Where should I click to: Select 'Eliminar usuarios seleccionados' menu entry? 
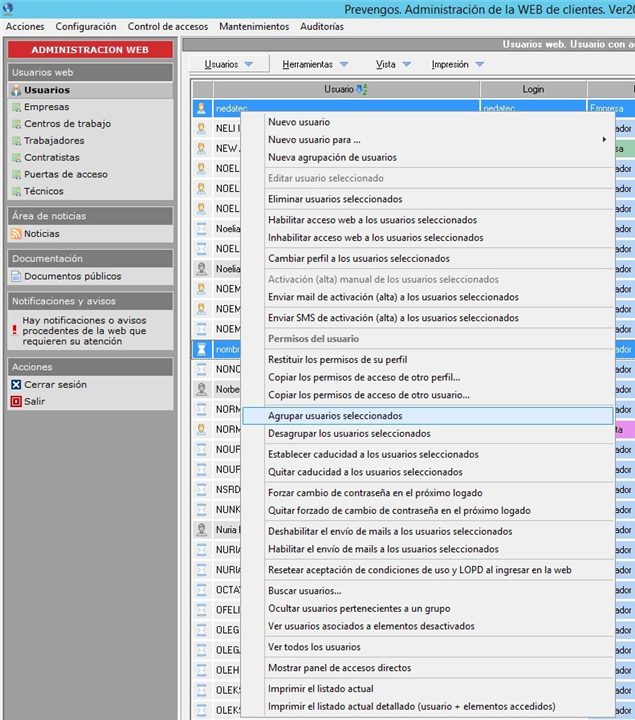click(335, 199)
